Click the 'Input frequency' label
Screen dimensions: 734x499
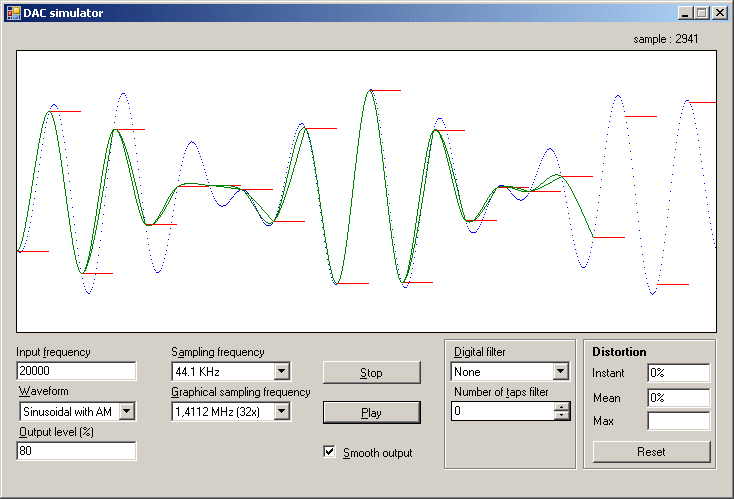[53, 352]
